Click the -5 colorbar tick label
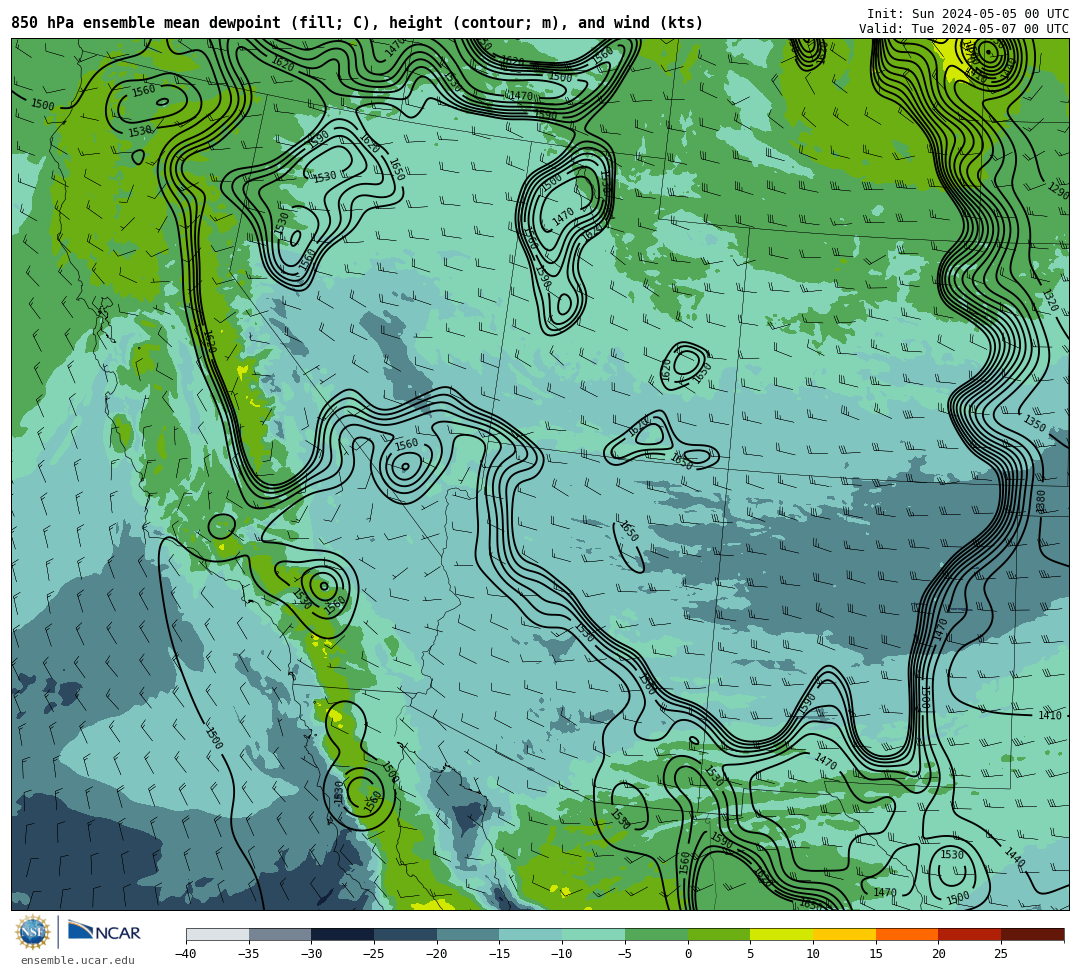The width and height of the screenshot is (1080, 973). [x=624, y=954]
